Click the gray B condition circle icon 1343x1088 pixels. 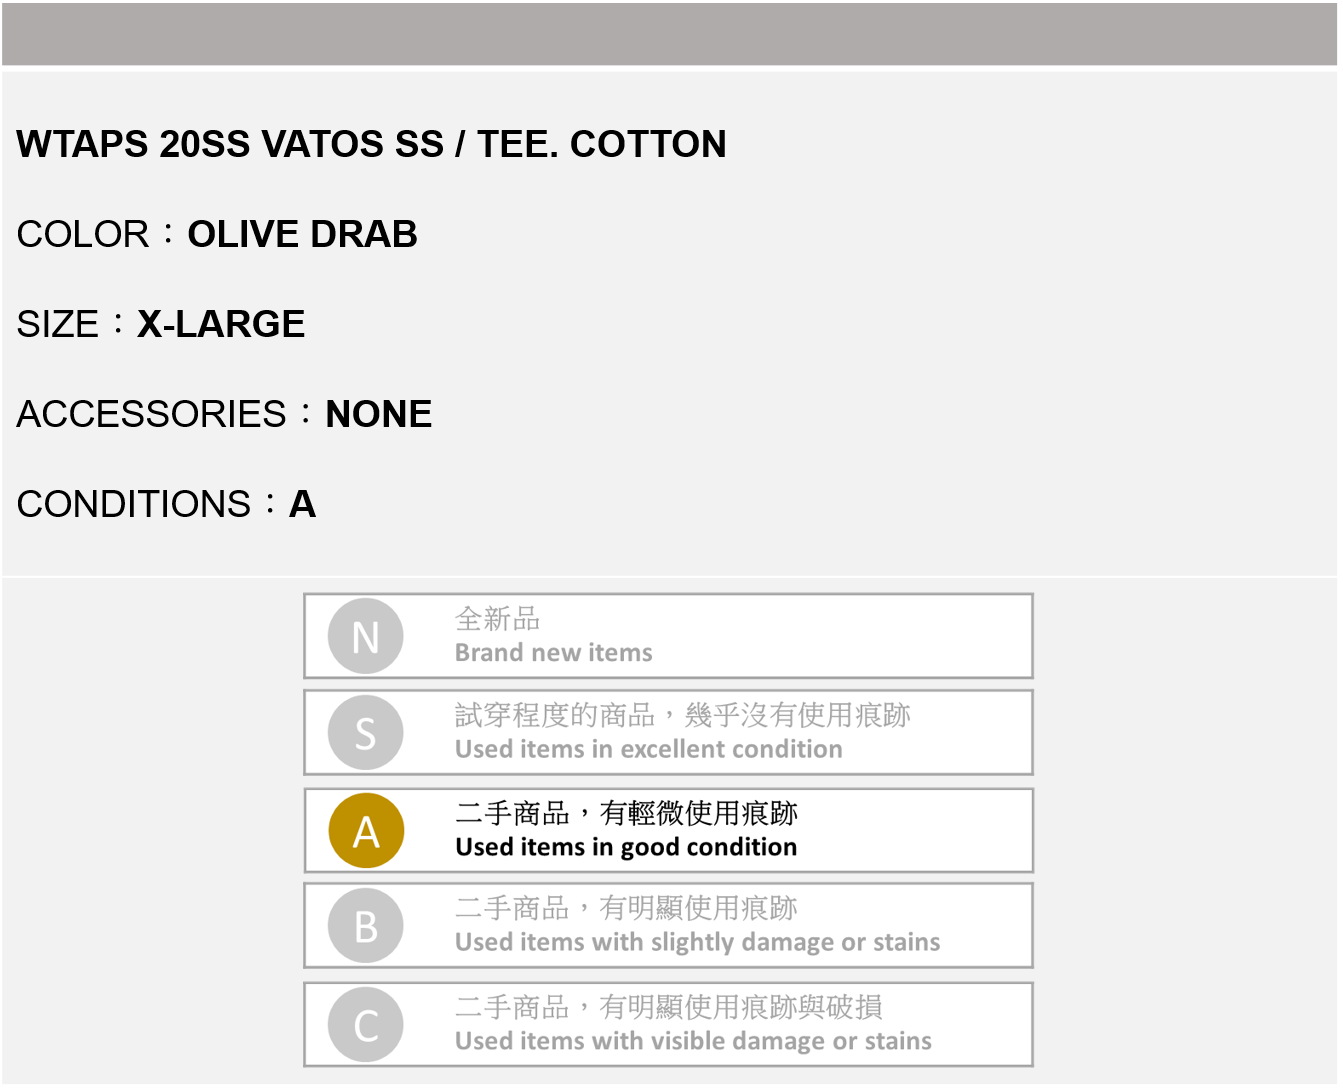tap(366, 926)
